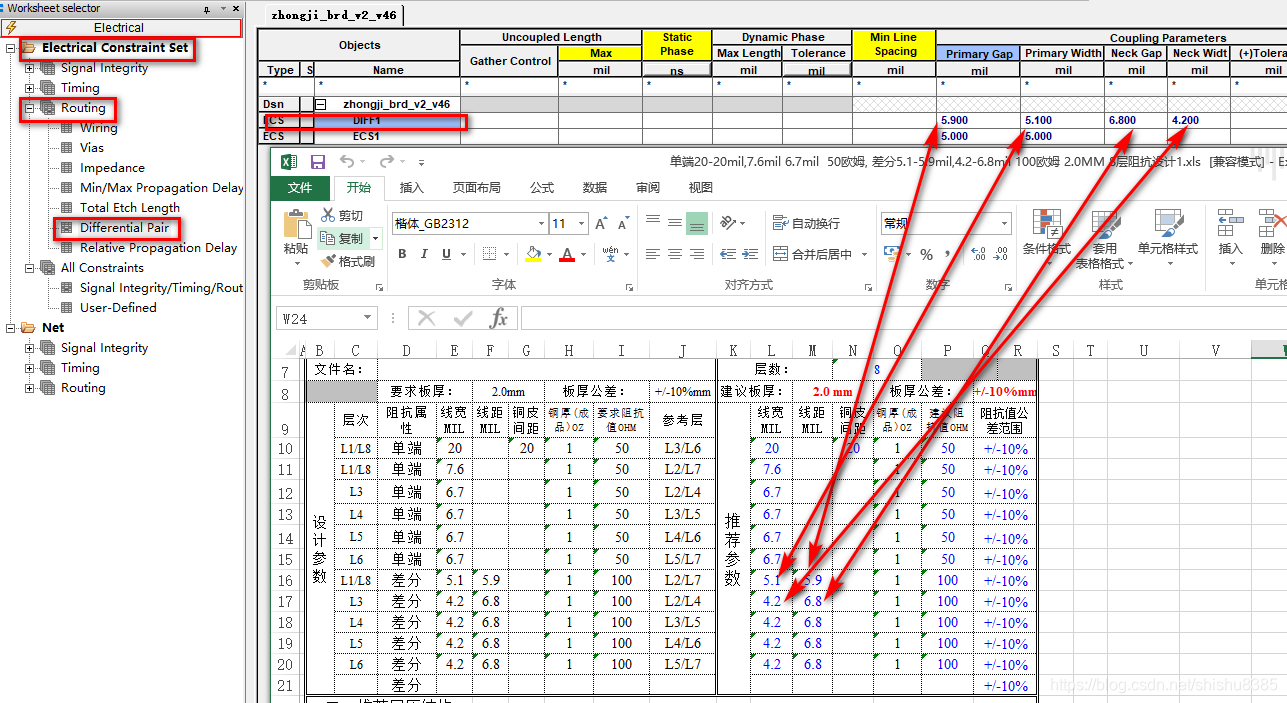Toggle the wrap text (自动换行) button
The height and width of the screenshot is (703, 1287).
click(x=806, y=223)
